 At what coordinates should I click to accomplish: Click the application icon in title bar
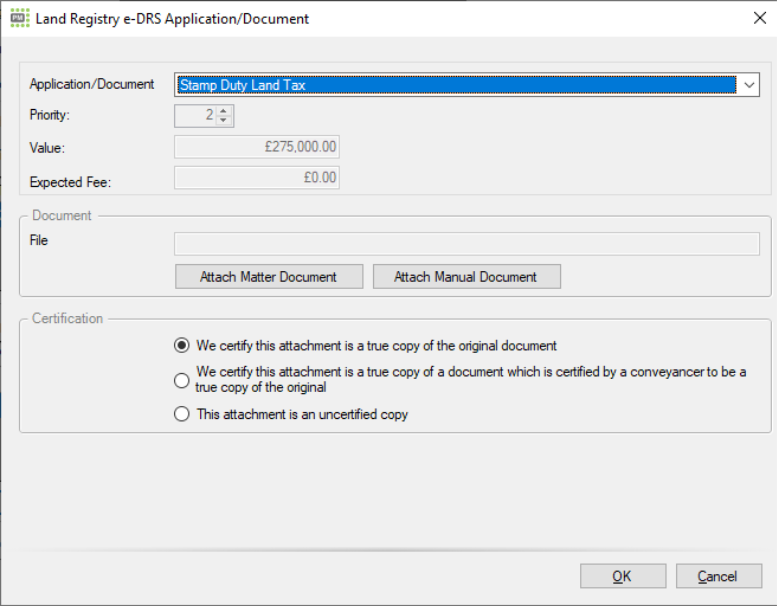tap(20, 18)
